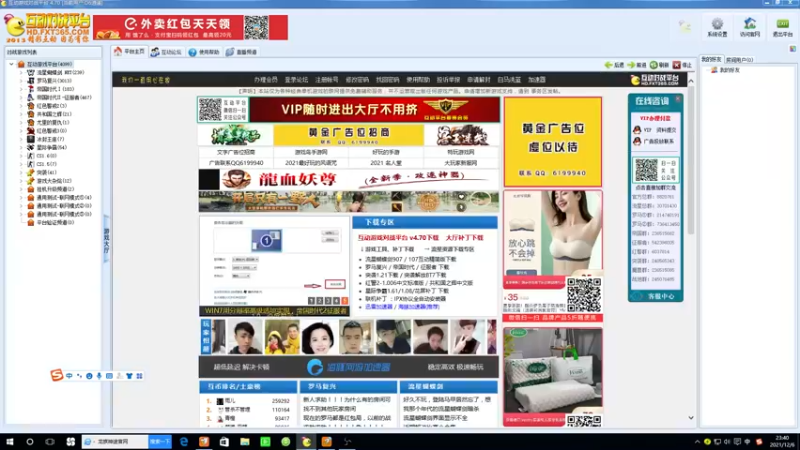Open Task View in taskbar
The image size is (800, 450).
point(49,441)
